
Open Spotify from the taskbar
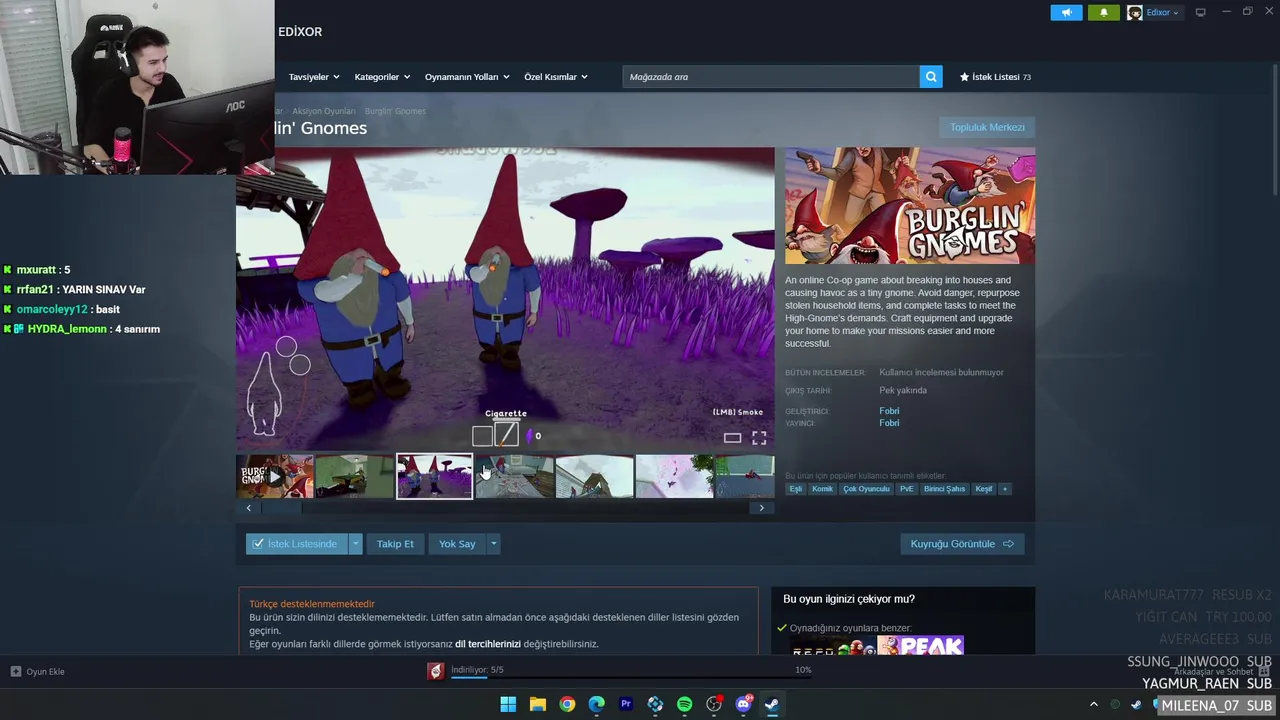(684, 704)
